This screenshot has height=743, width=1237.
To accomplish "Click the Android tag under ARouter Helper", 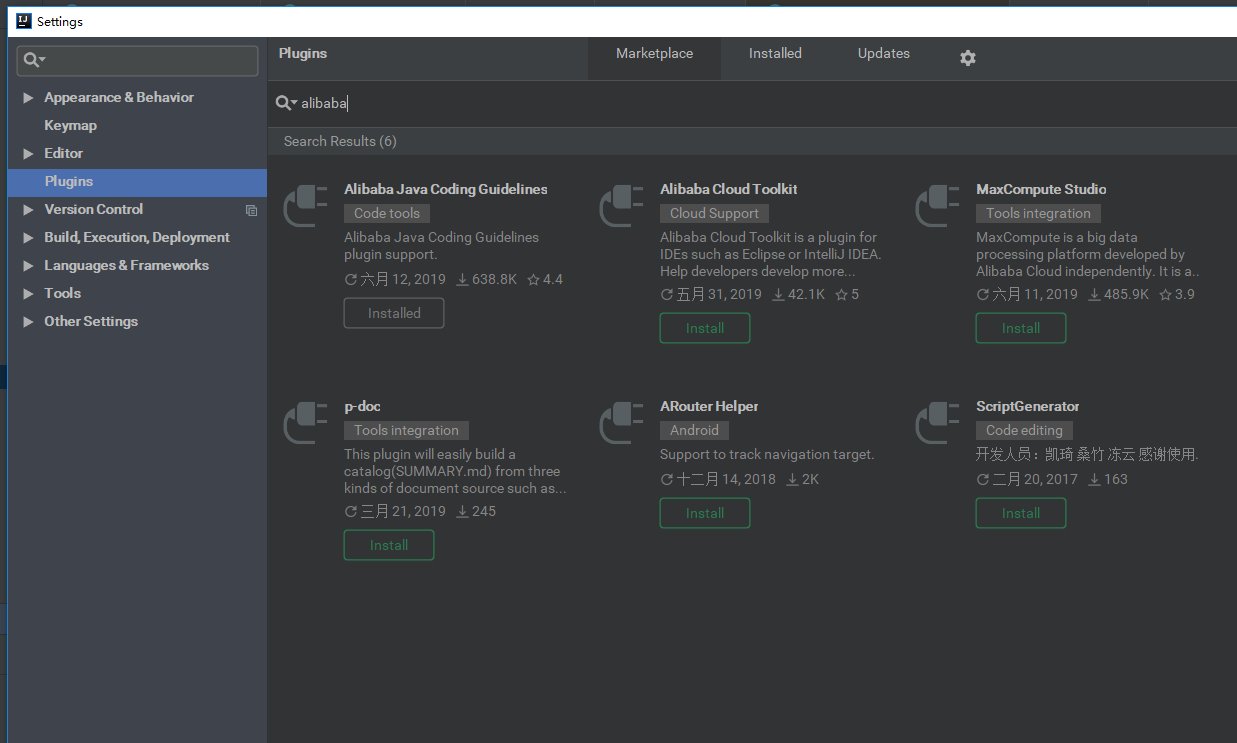I will [694, 430].
